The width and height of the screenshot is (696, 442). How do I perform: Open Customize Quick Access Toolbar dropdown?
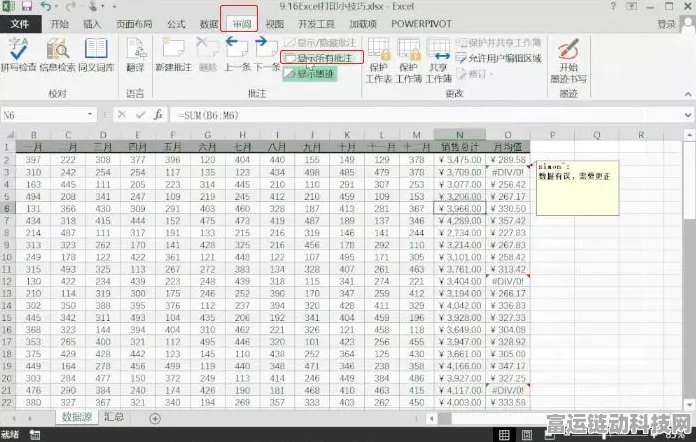tap(114, 7)
